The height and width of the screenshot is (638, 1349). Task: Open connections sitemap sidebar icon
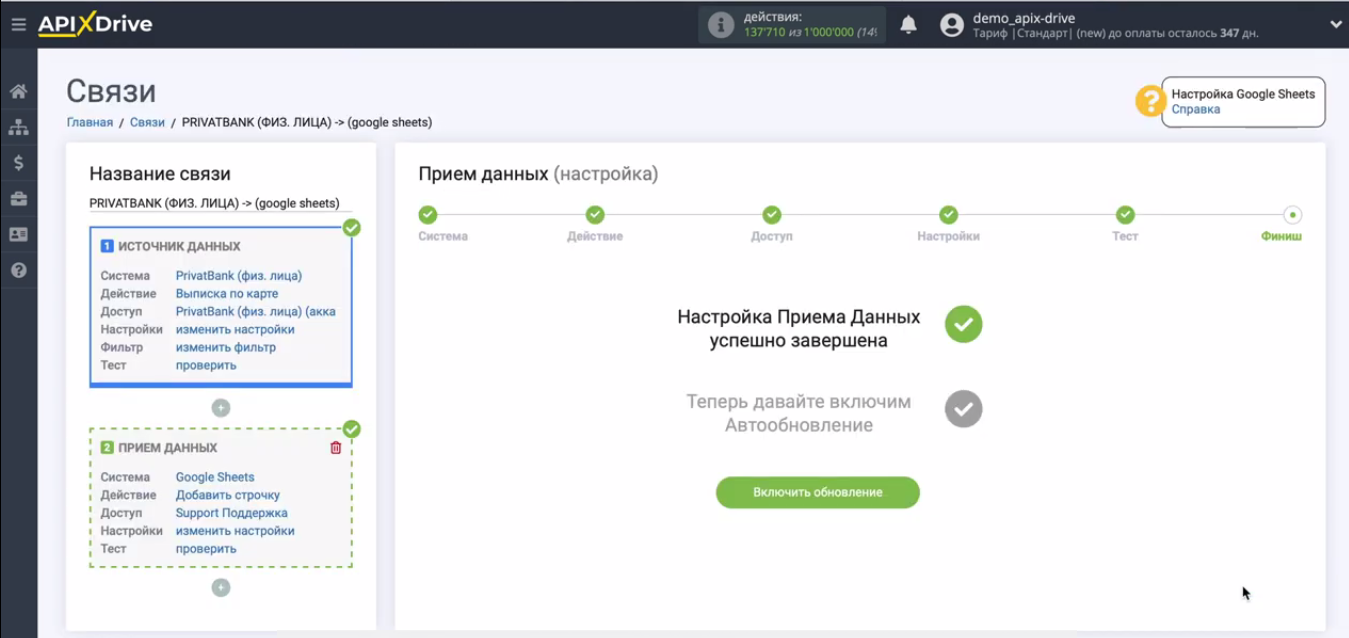pyautogui.click(x=18, y=127)
